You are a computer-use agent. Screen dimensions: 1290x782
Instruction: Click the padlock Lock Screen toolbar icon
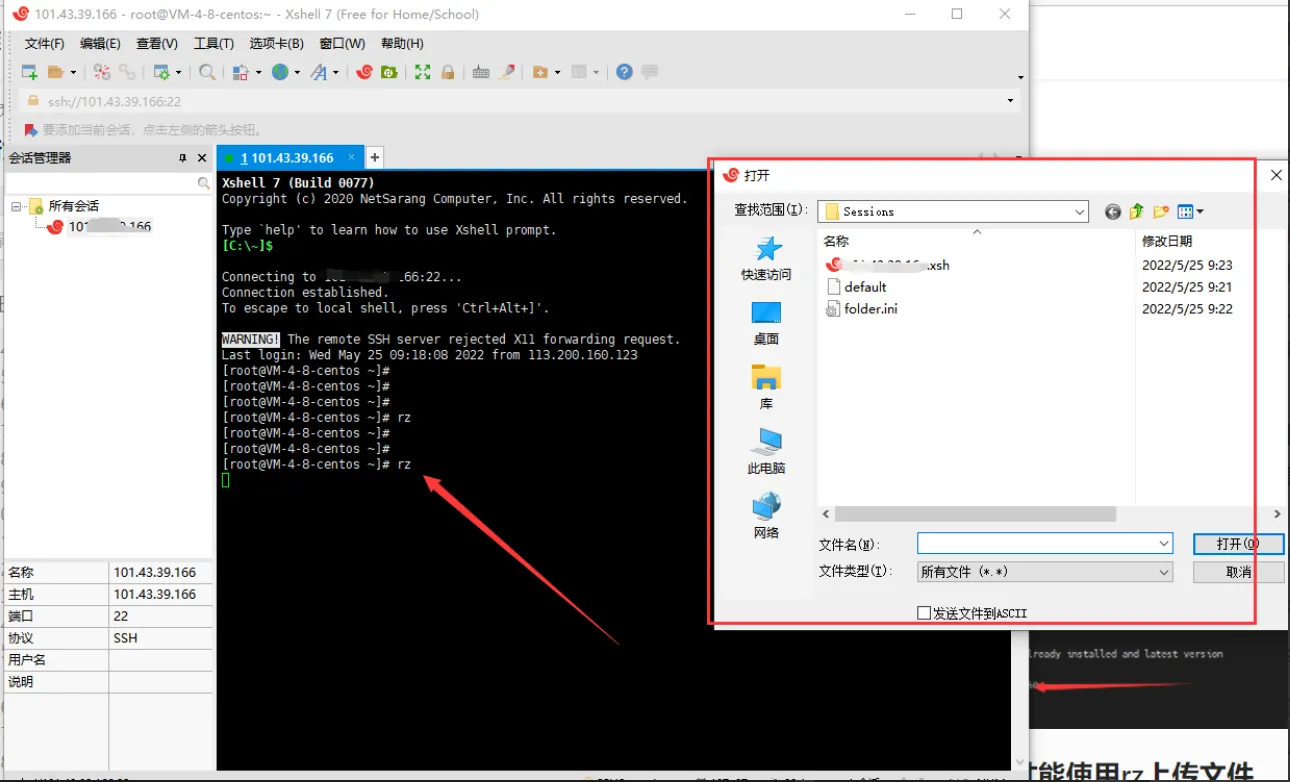pos(448,72)
